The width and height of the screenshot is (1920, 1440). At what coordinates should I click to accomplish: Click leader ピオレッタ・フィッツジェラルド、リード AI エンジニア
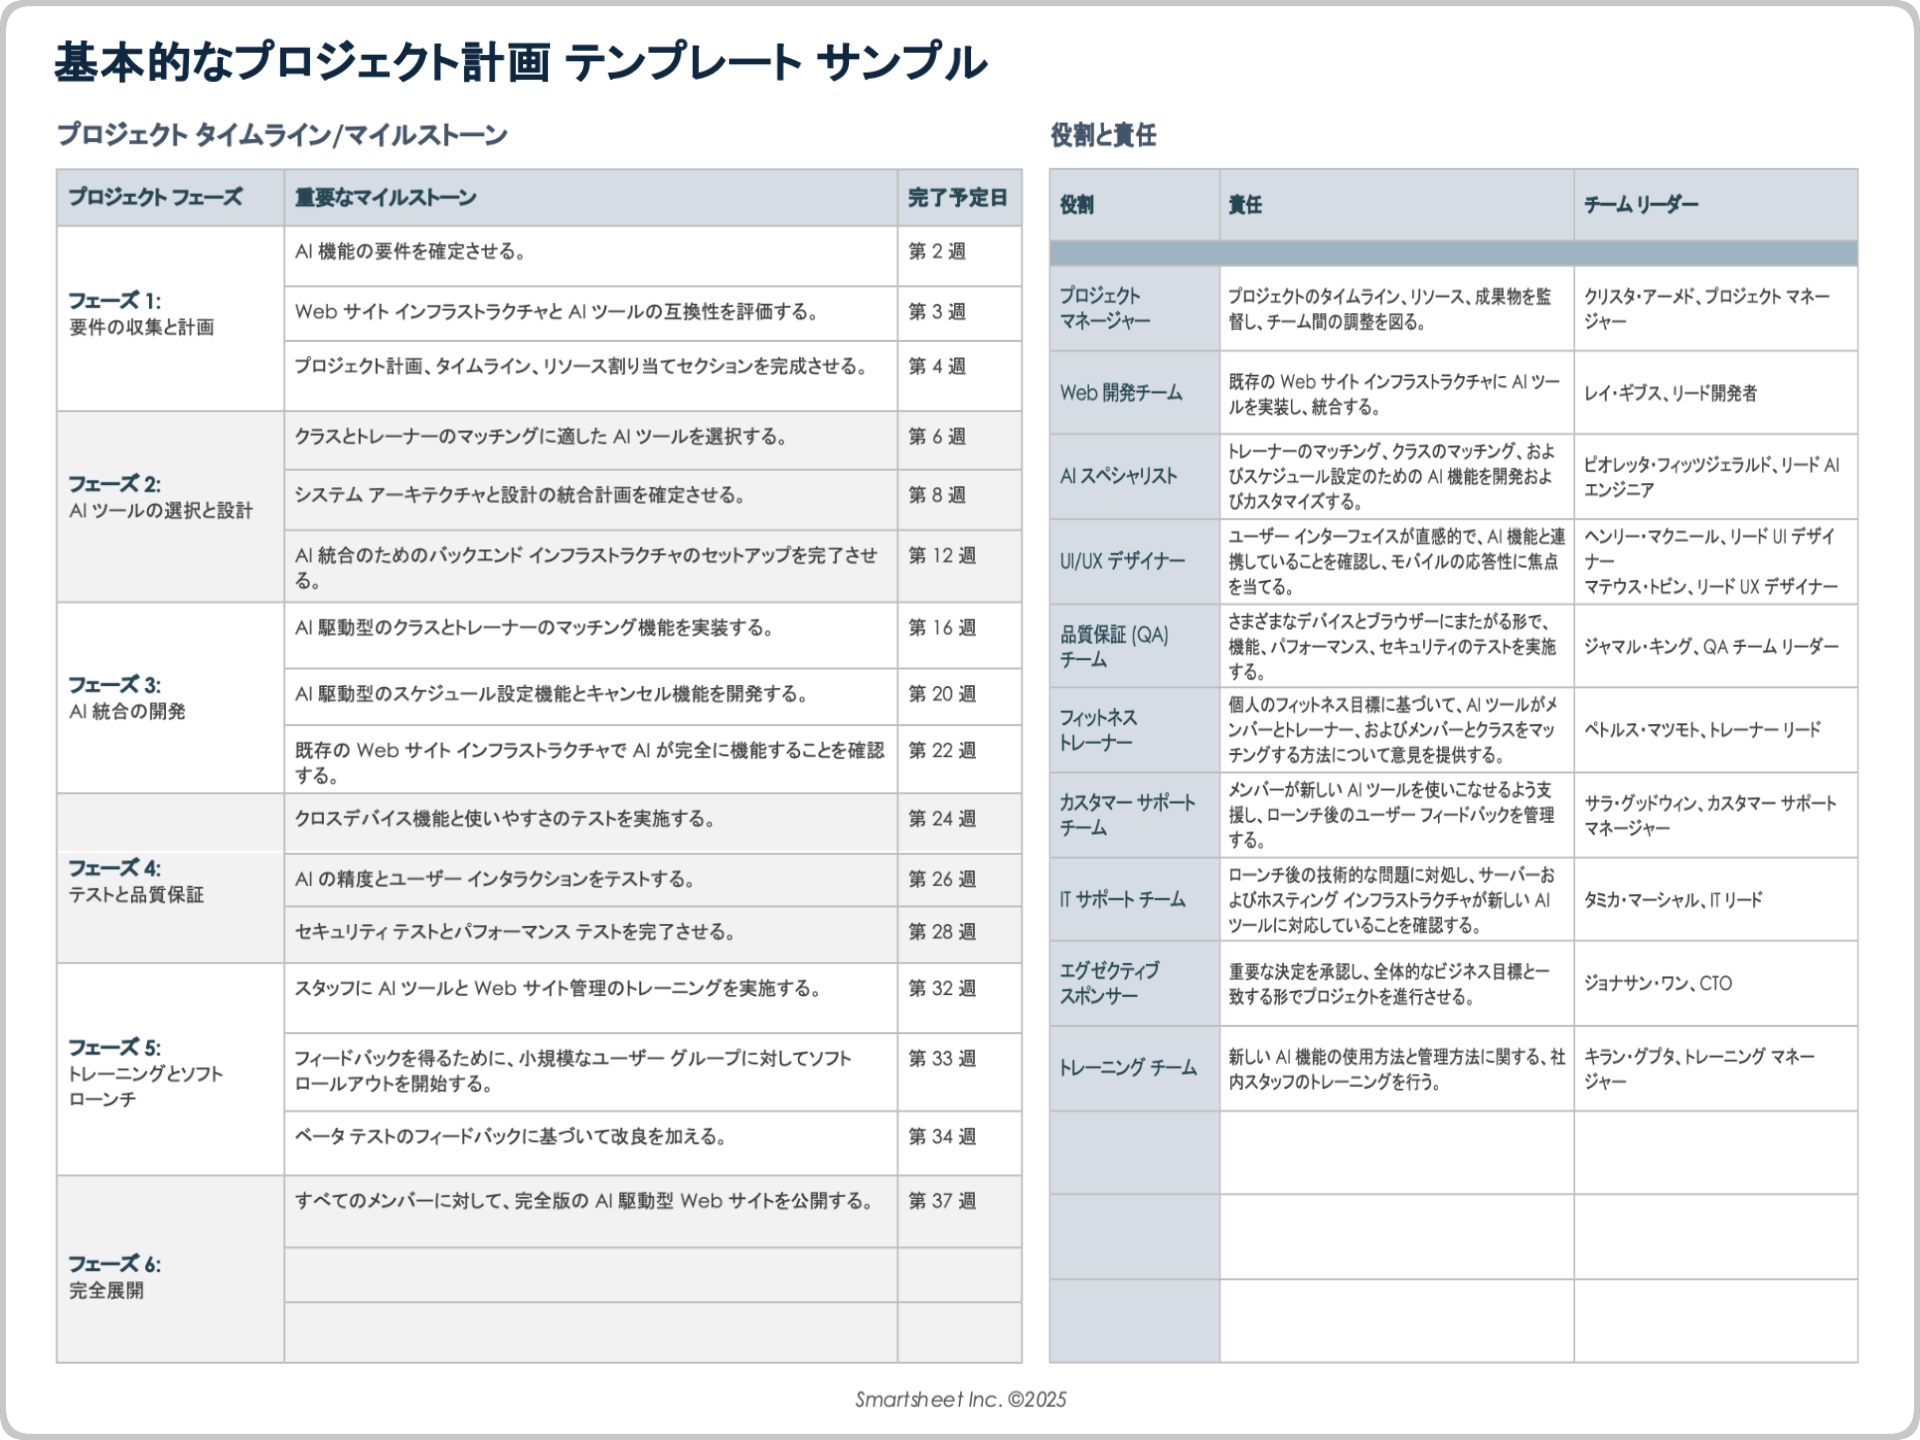coord(1716,476)
